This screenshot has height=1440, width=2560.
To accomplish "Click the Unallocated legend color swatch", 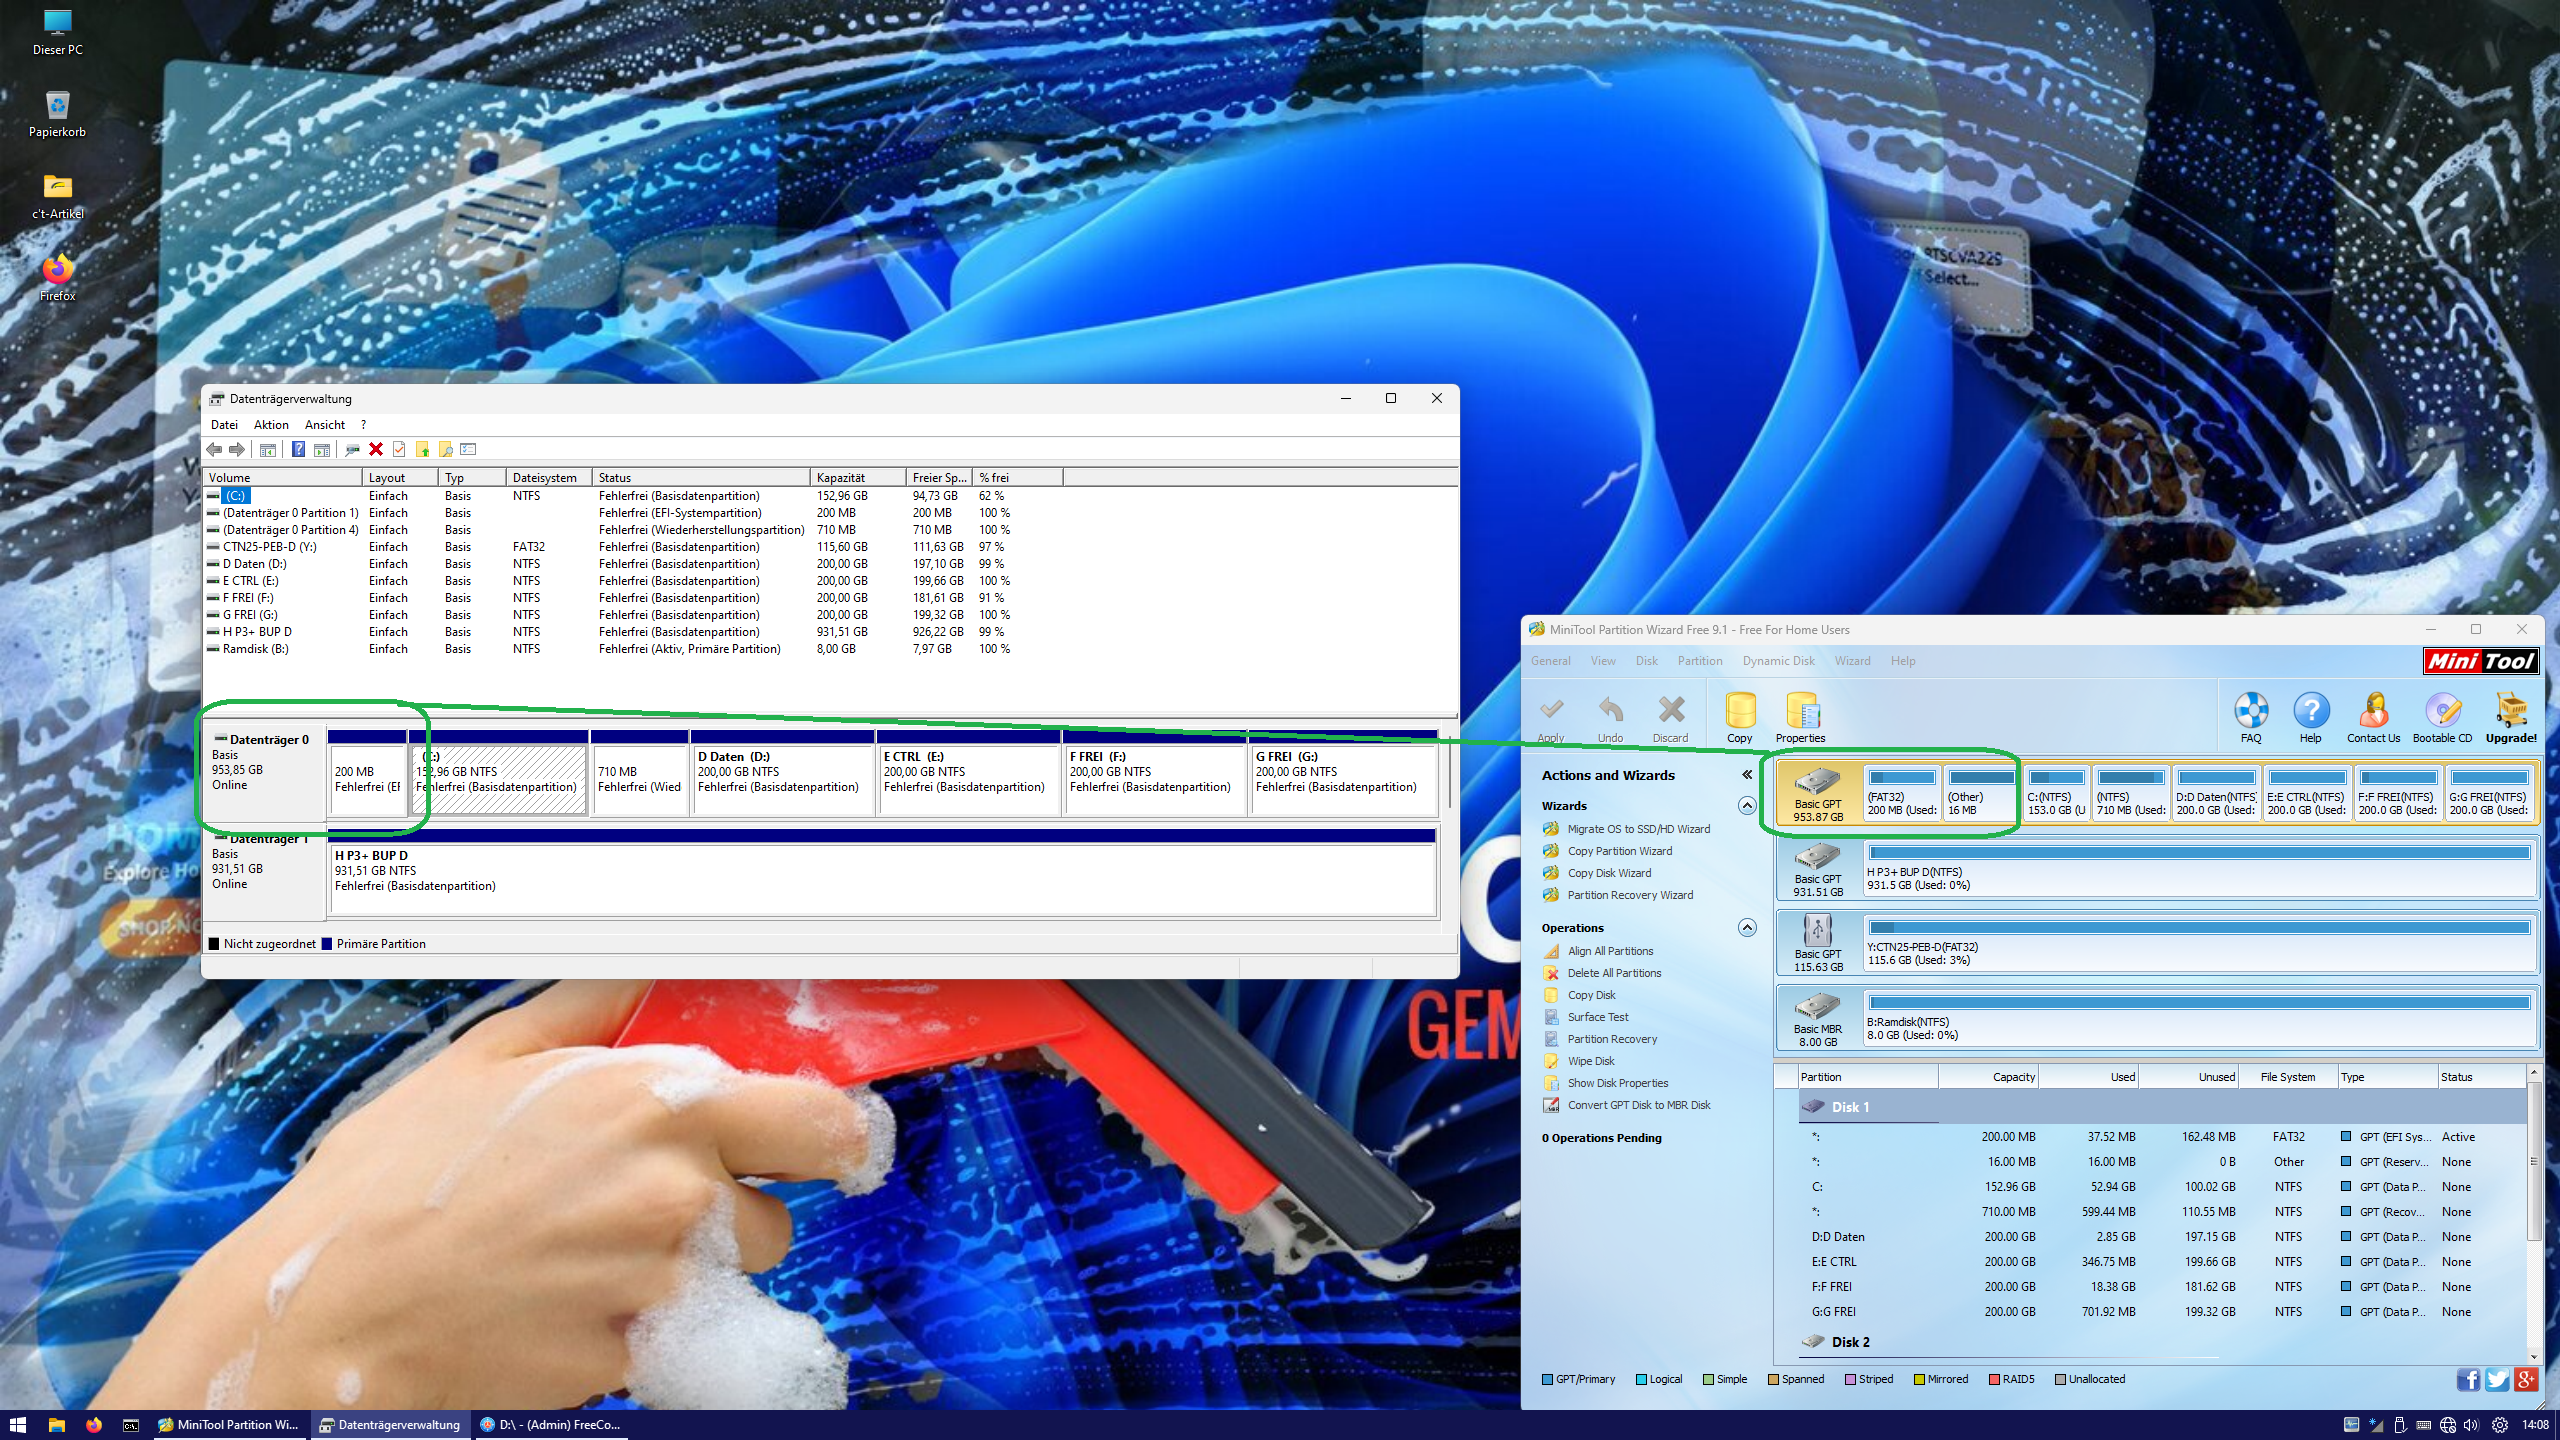I will coord(2060,1380).
